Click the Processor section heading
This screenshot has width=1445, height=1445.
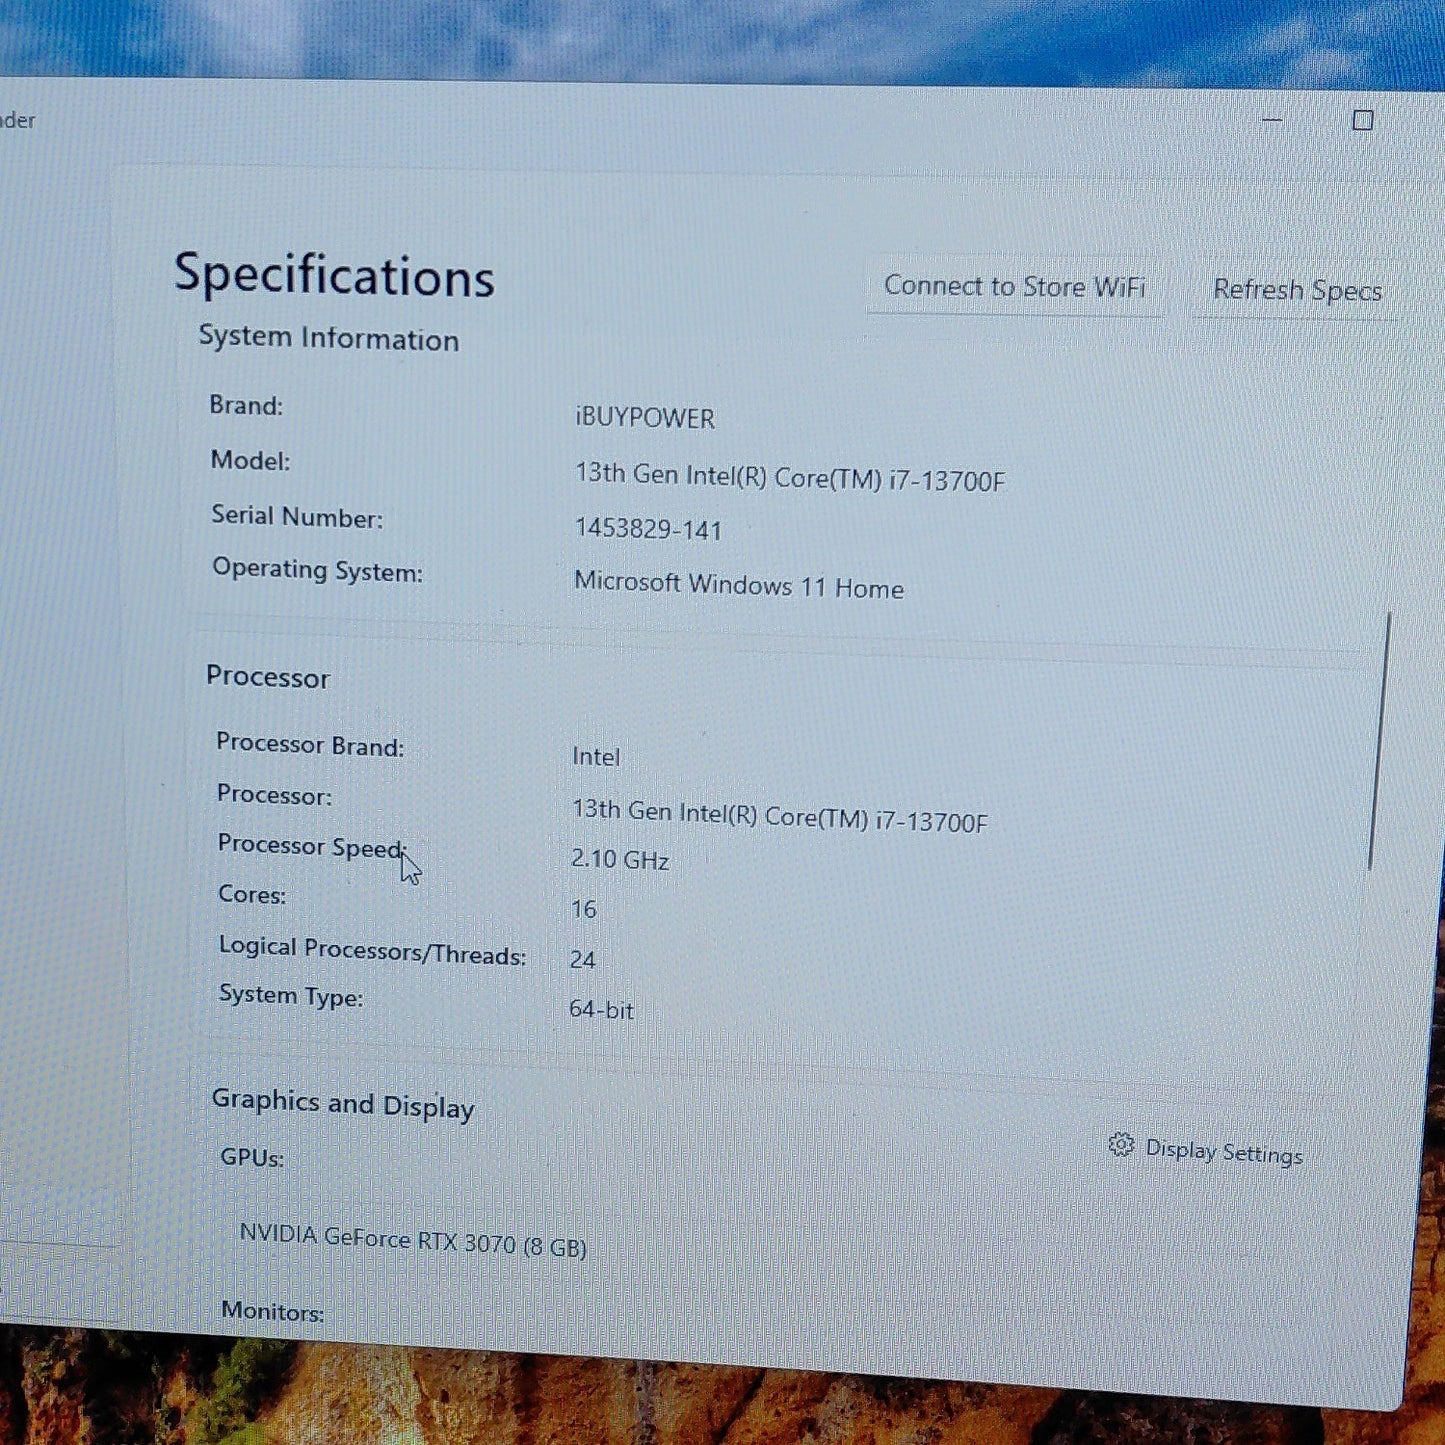268,677
